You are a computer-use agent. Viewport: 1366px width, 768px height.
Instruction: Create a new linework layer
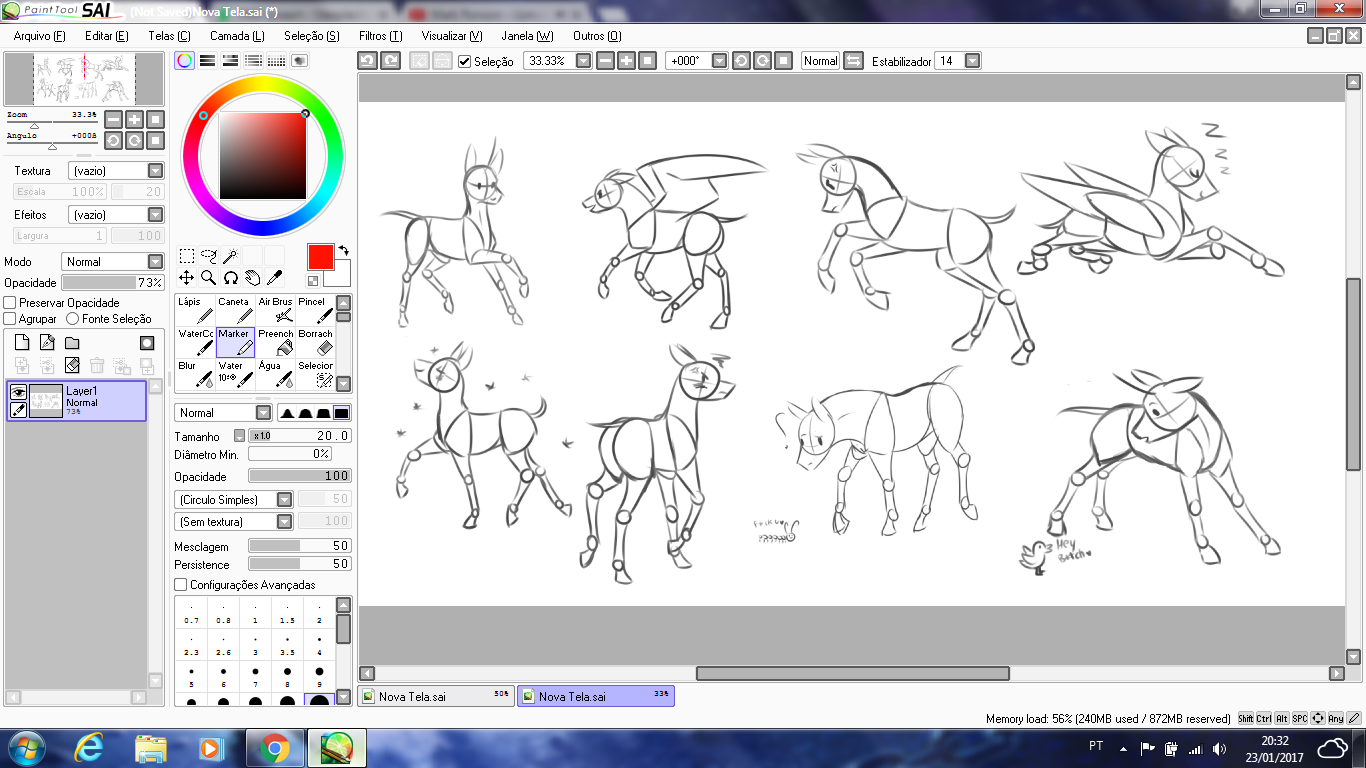click(x=47, y=343)
